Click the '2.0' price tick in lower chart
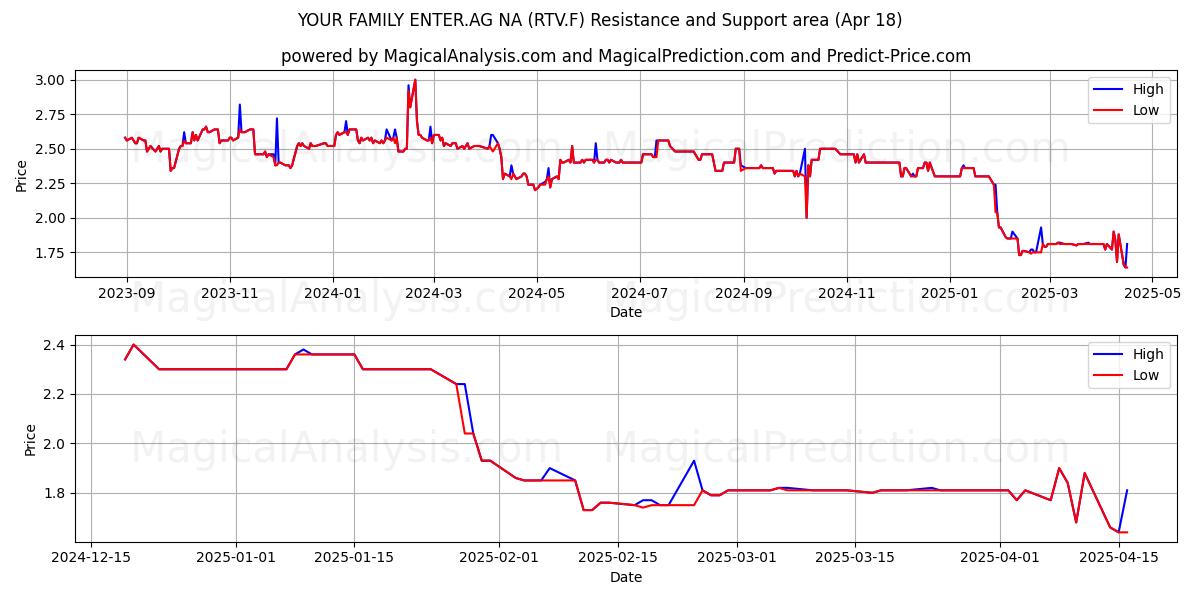This screenshot has height=600, width=1200. [x=54, y=444]
